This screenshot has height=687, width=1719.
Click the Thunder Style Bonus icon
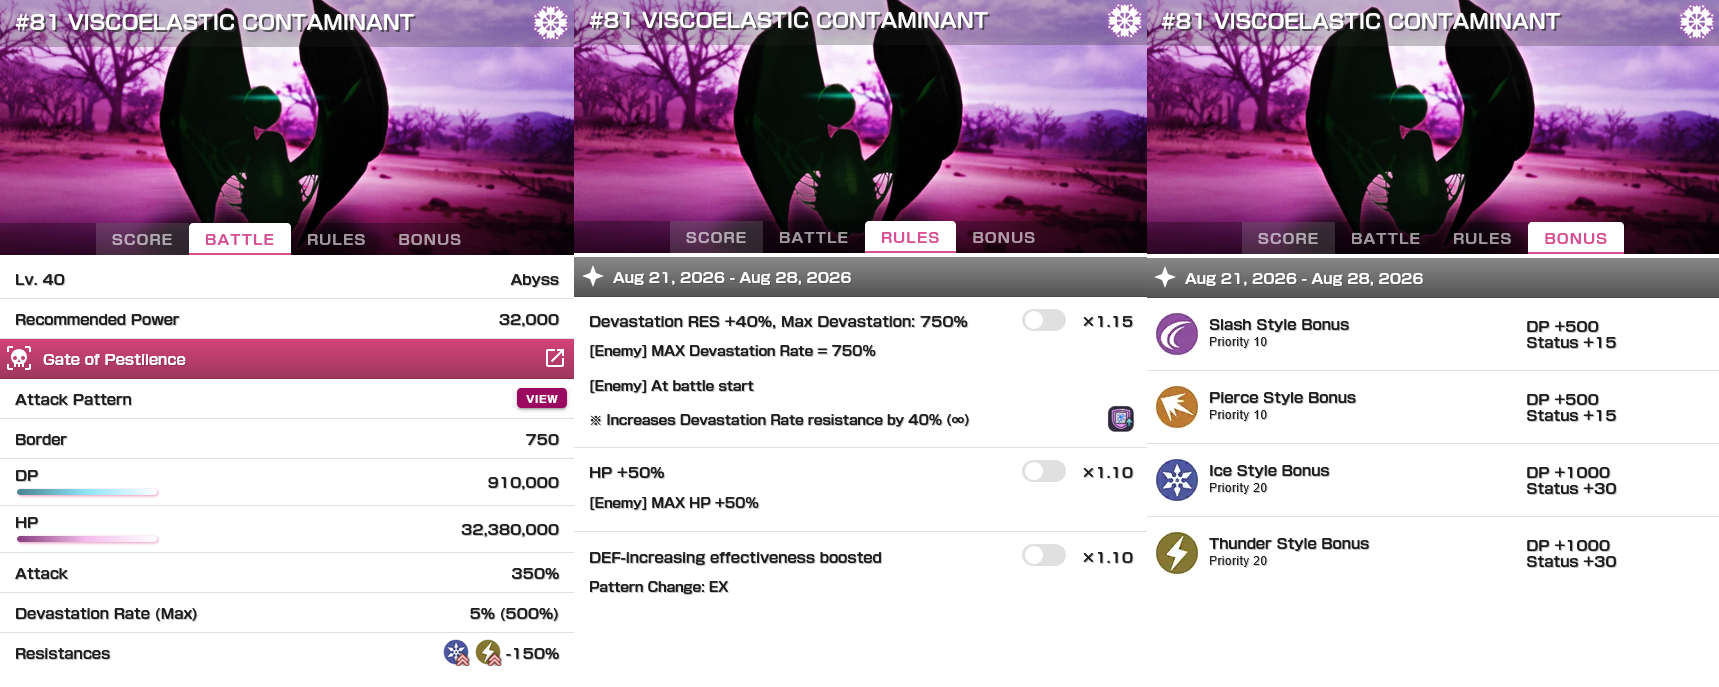[x=1177, y=553]
